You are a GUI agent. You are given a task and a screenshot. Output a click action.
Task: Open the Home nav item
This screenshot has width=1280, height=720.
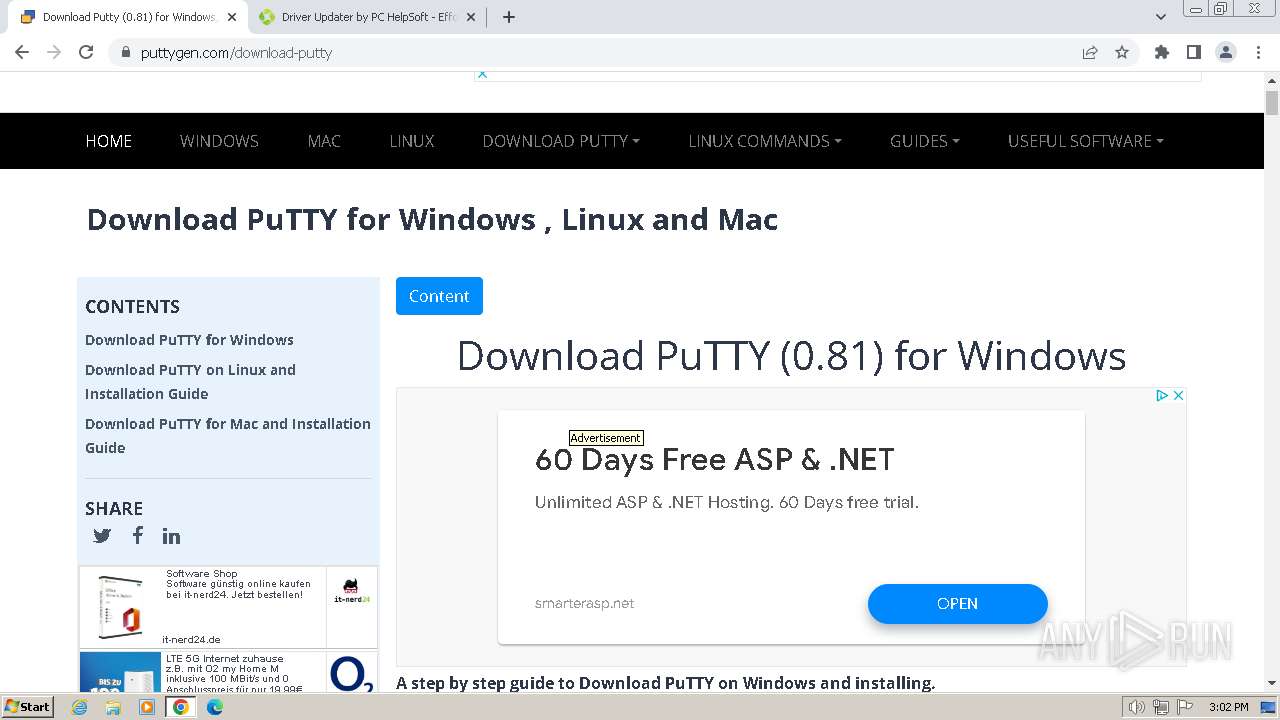point(109,141)
